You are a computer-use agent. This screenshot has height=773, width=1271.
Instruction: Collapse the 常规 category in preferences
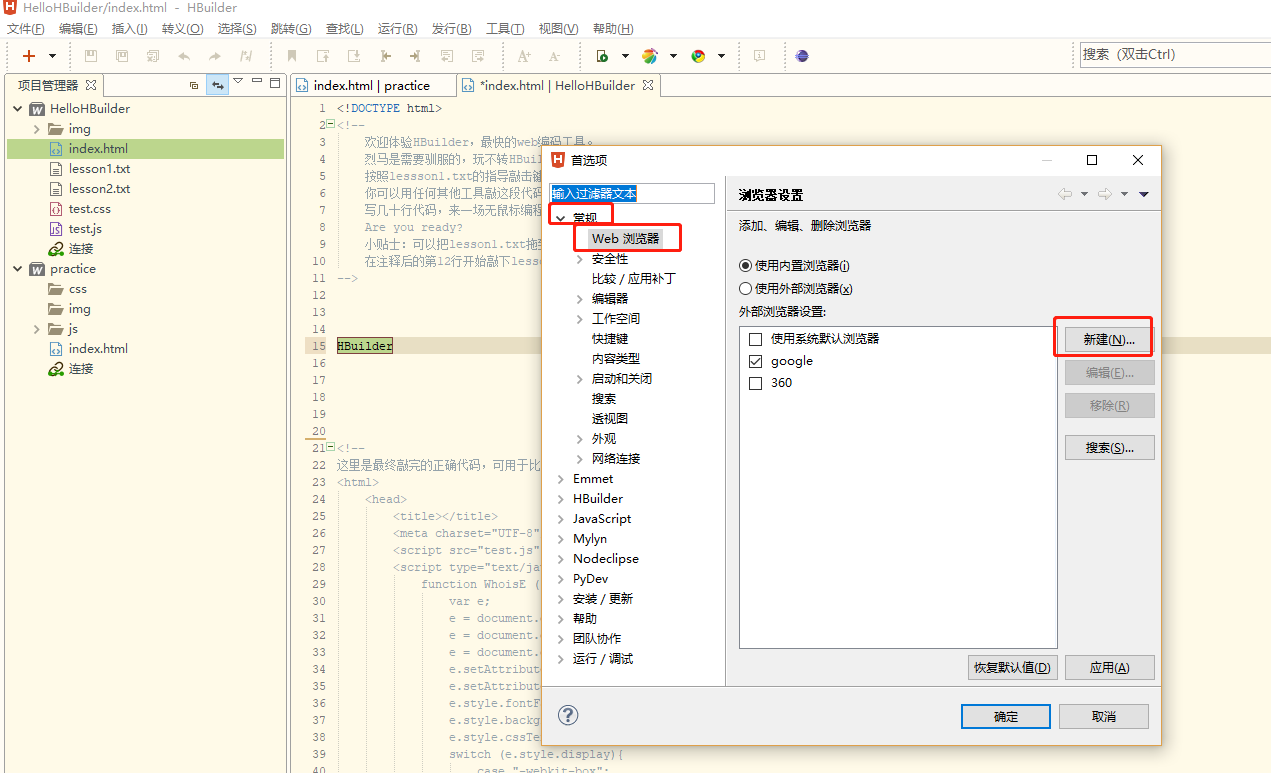point(561,218)
